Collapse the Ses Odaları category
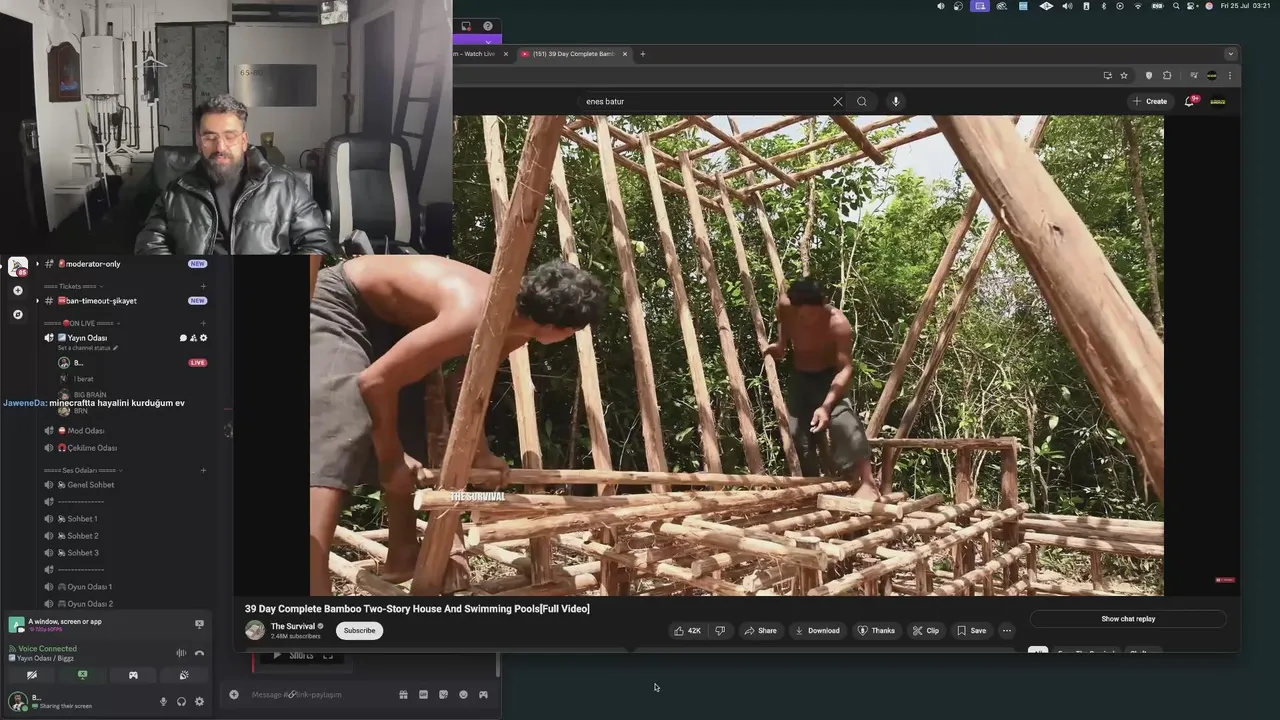 click(83, 470)
